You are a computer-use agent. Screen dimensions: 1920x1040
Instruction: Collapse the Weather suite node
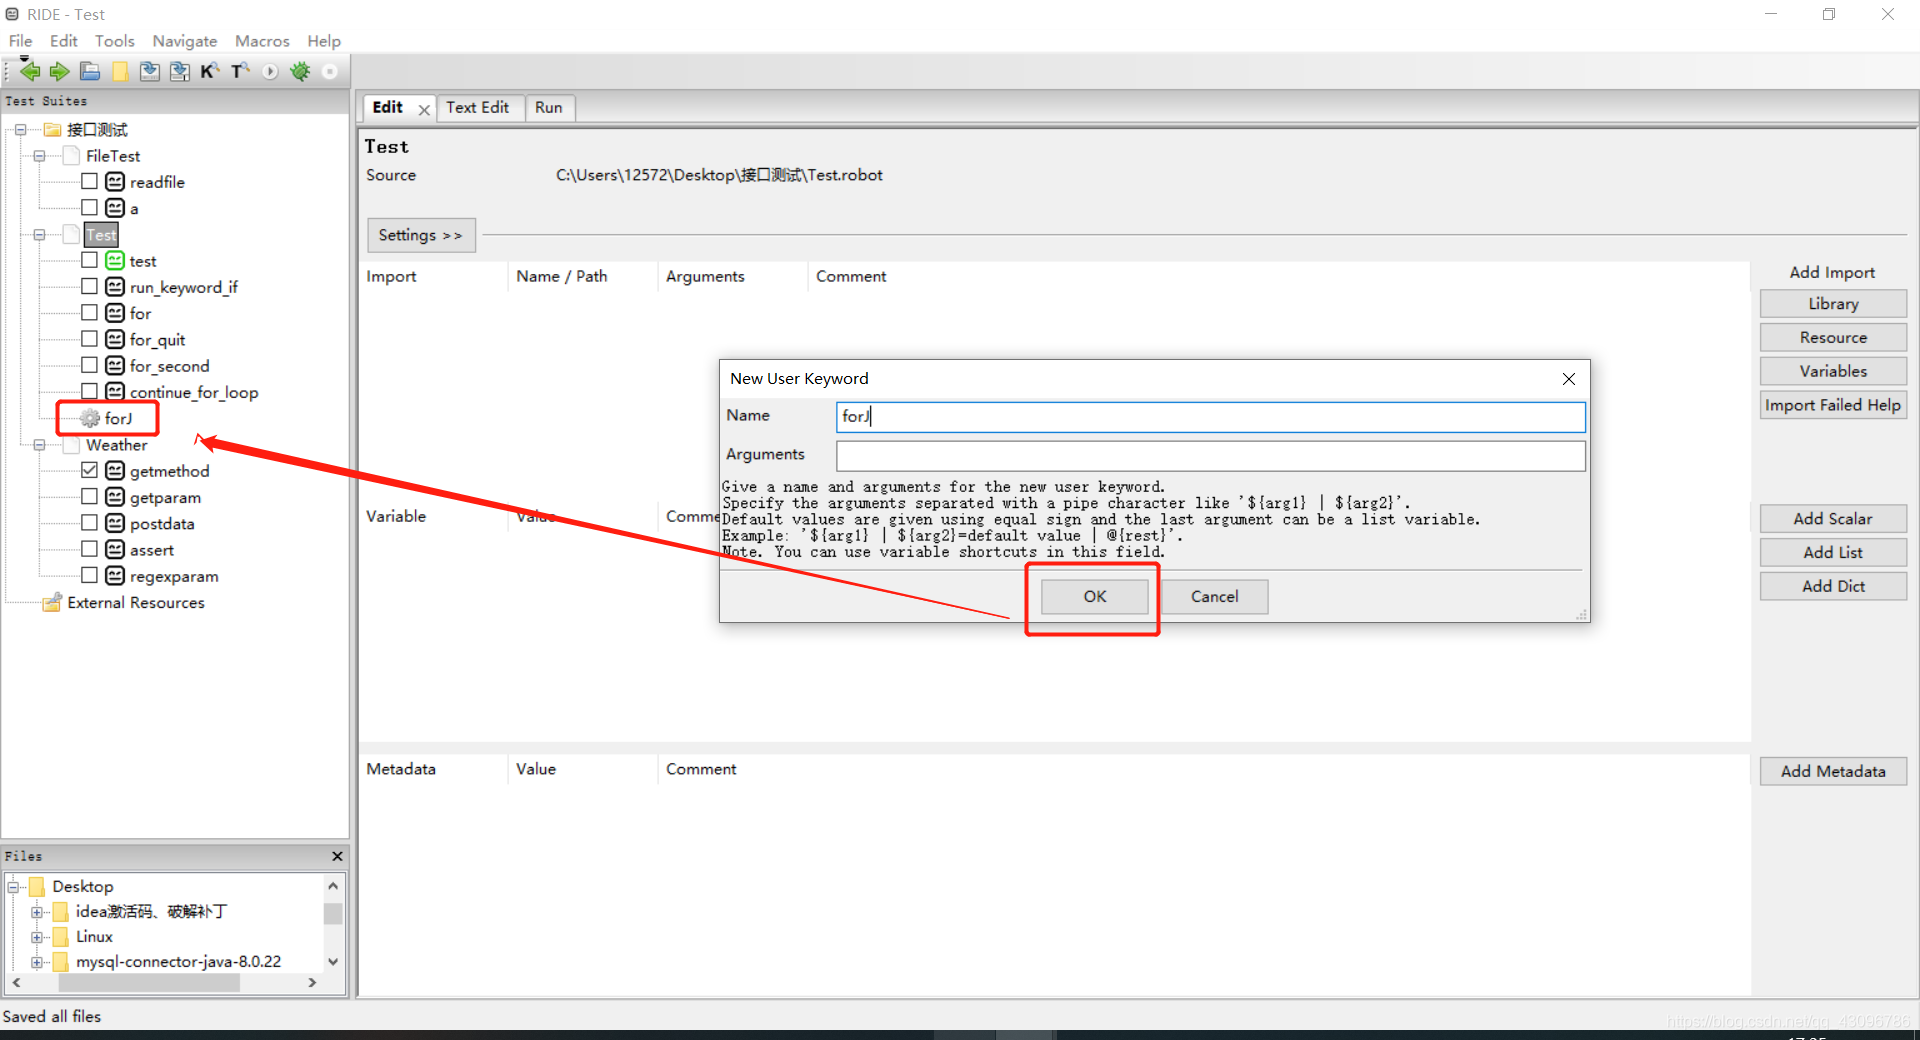[39, 444]
